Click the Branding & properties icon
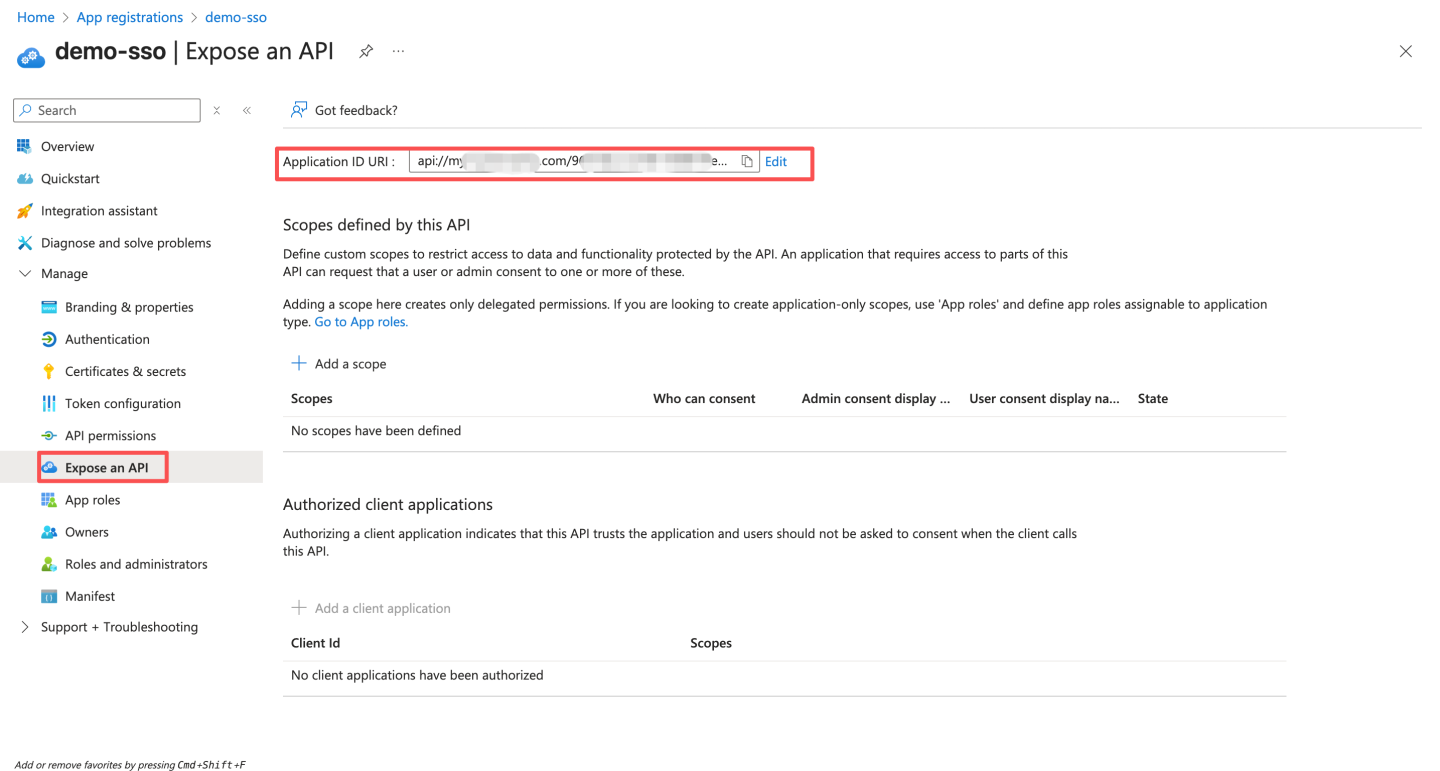 pos(49,307)
